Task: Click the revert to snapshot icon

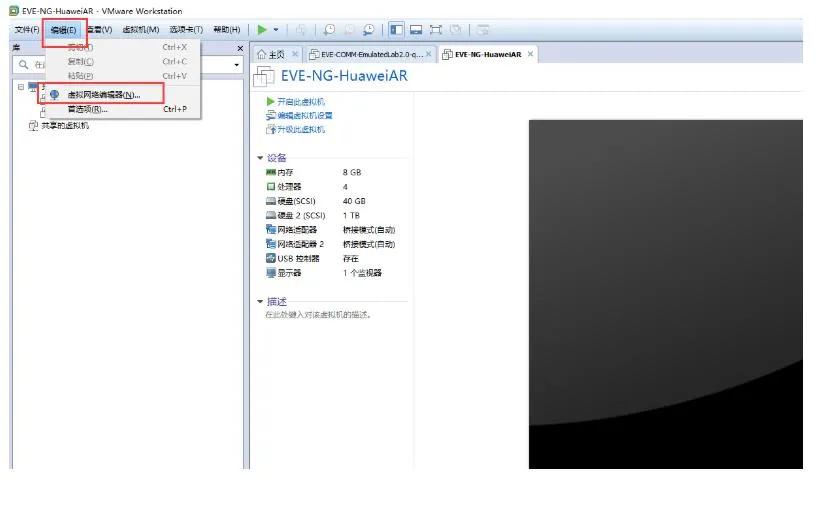Action: [x=349, y=30]
